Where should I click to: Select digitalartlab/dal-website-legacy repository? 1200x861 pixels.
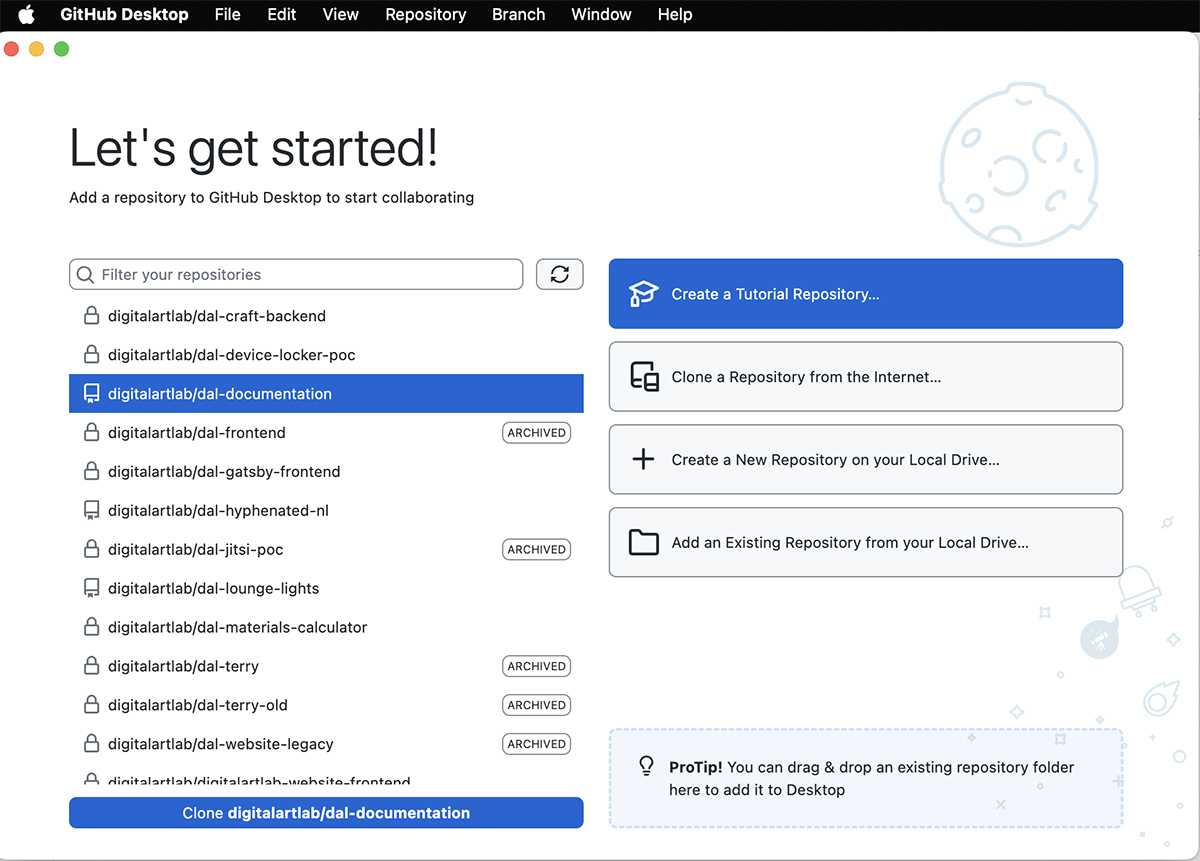pos(326,745)
